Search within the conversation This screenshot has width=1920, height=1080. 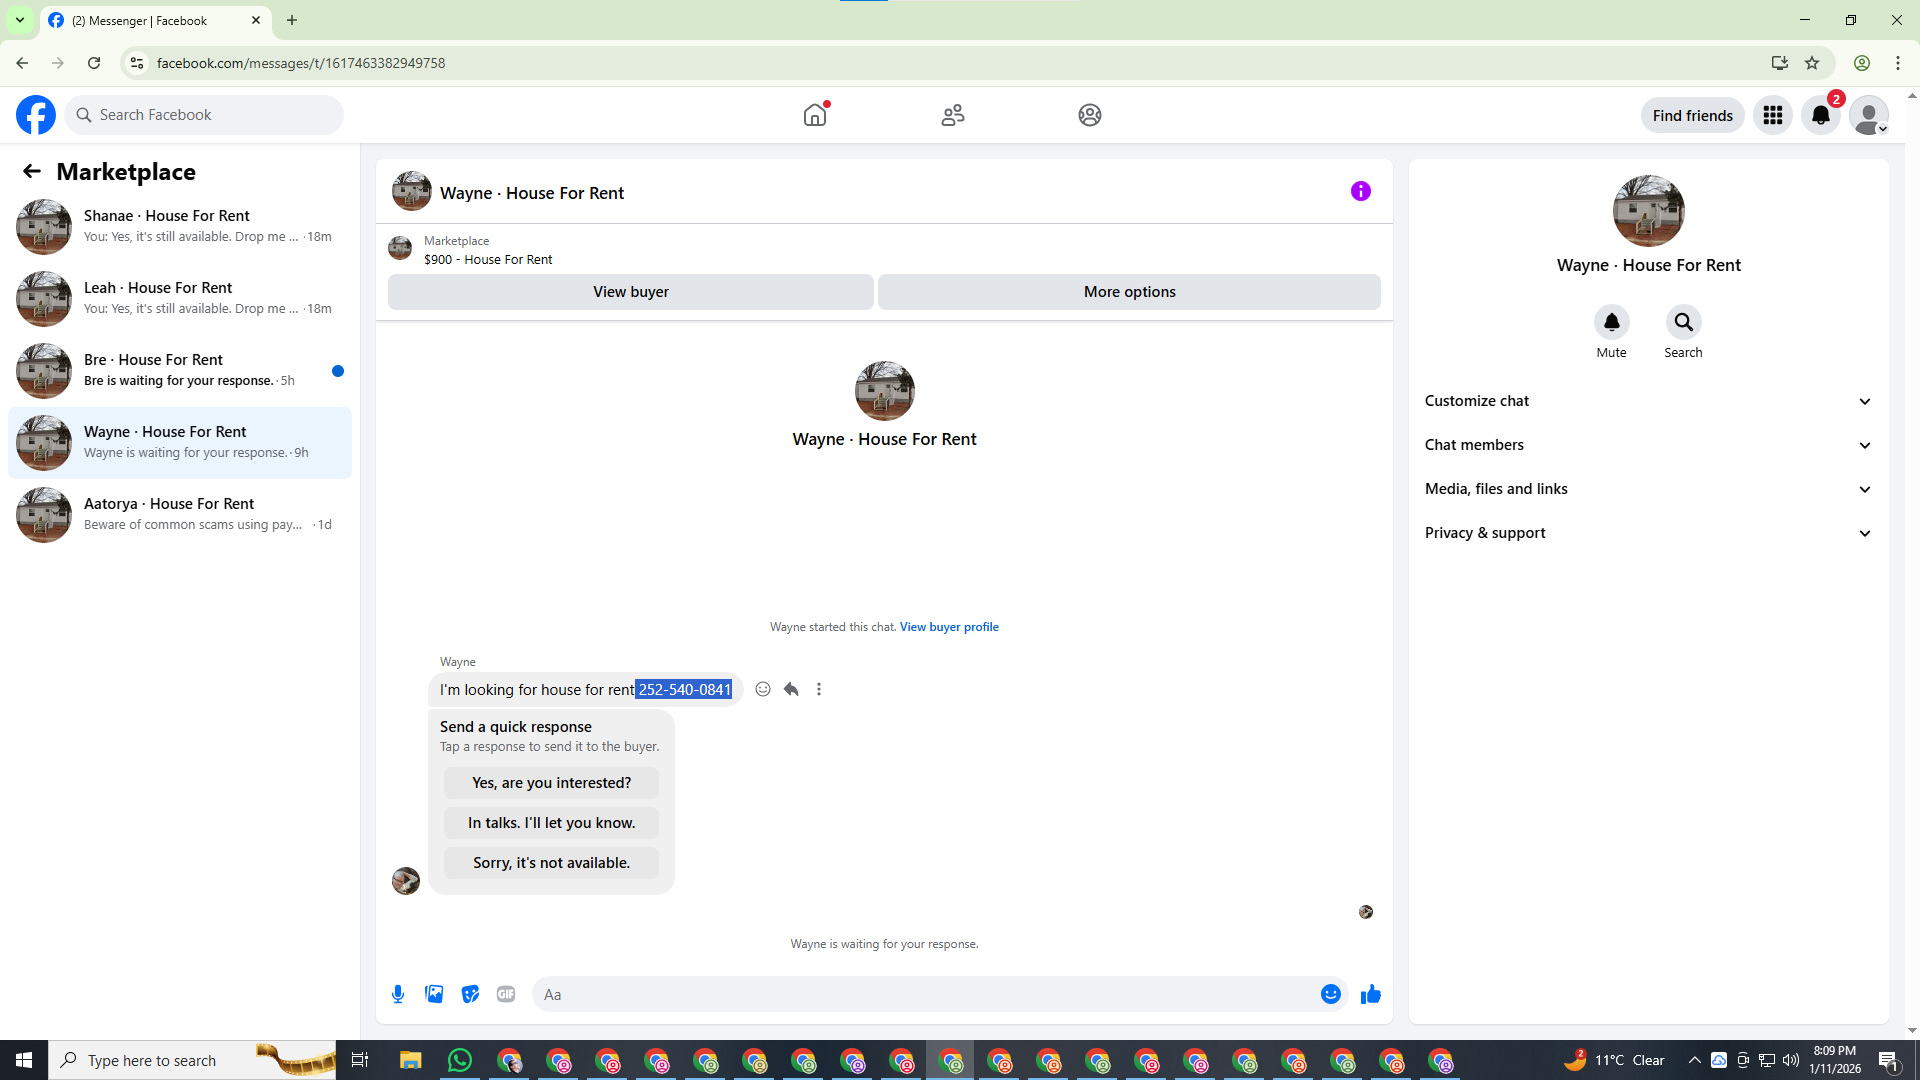[1683, 322]
